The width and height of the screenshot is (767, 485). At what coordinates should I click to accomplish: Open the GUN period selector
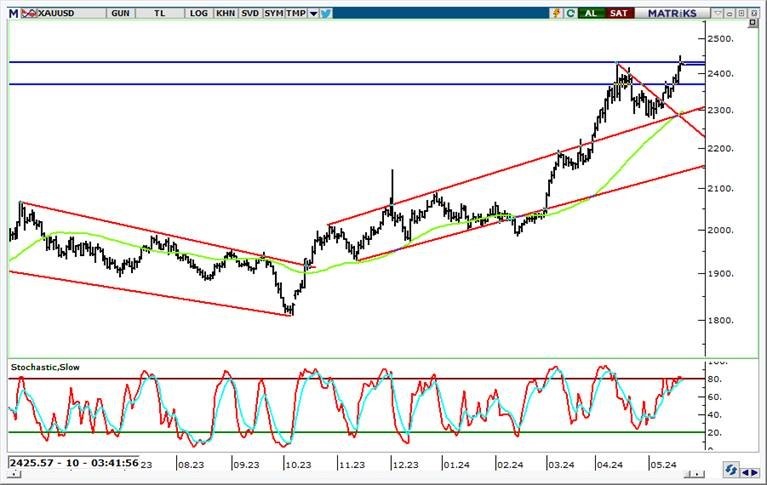(120, 13)
